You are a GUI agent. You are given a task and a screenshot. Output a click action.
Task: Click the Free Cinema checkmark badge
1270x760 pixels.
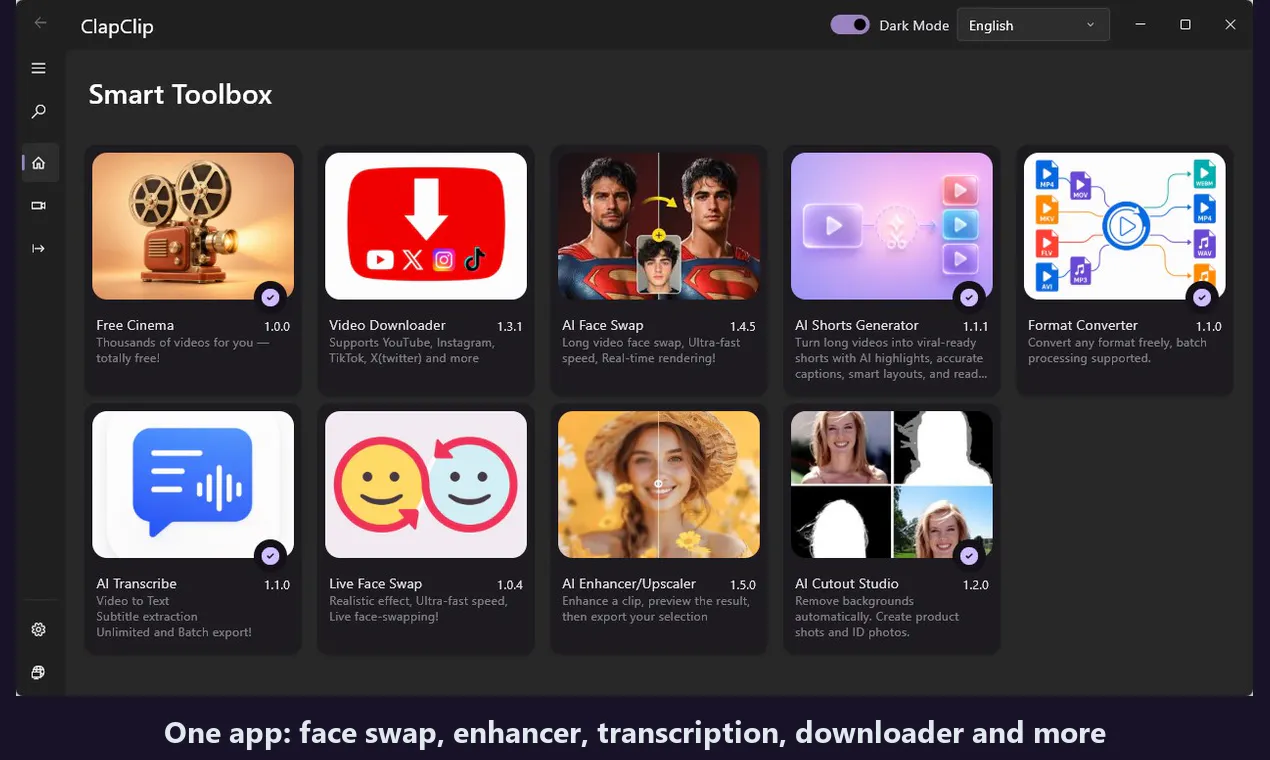(270, 297)
